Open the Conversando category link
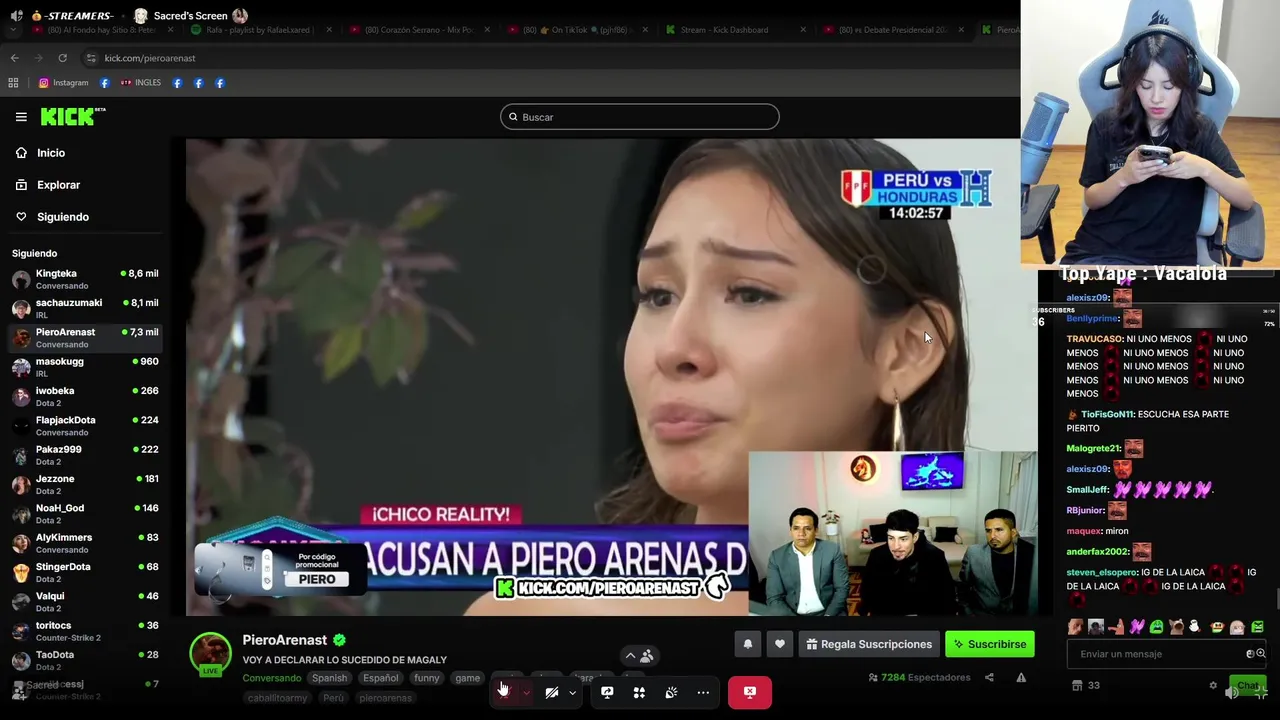 click(271, 678)
